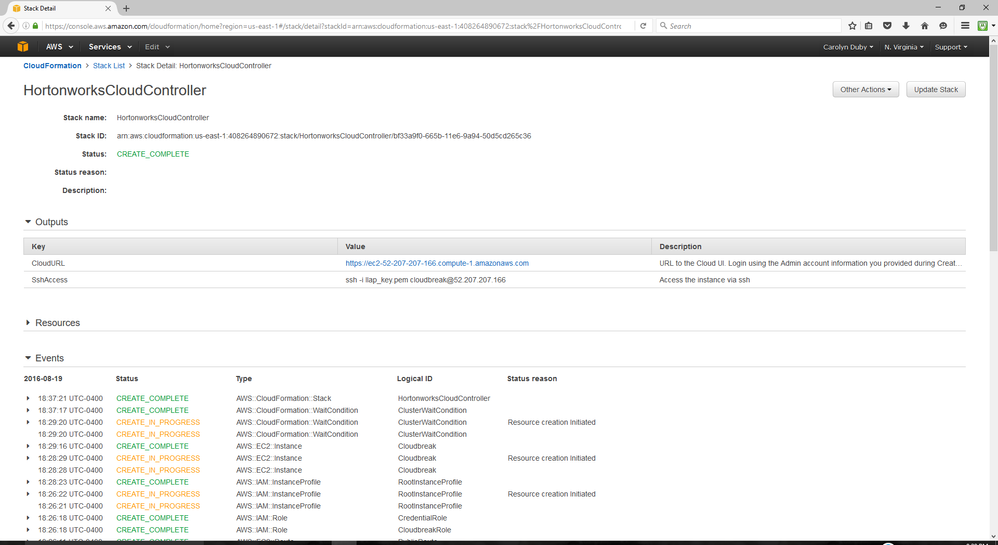Expand the 18:28:23 RootInstanceProfile event row
This screenshot has width=998, height=545.
[x=28, y=482]
